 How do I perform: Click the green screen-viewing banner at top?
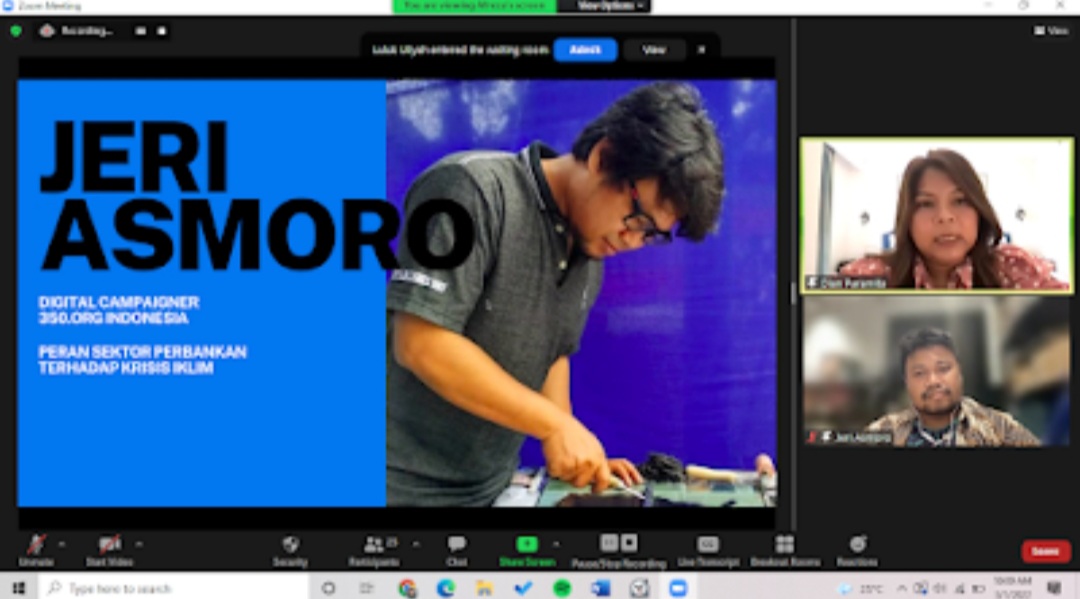coord(475,6)
